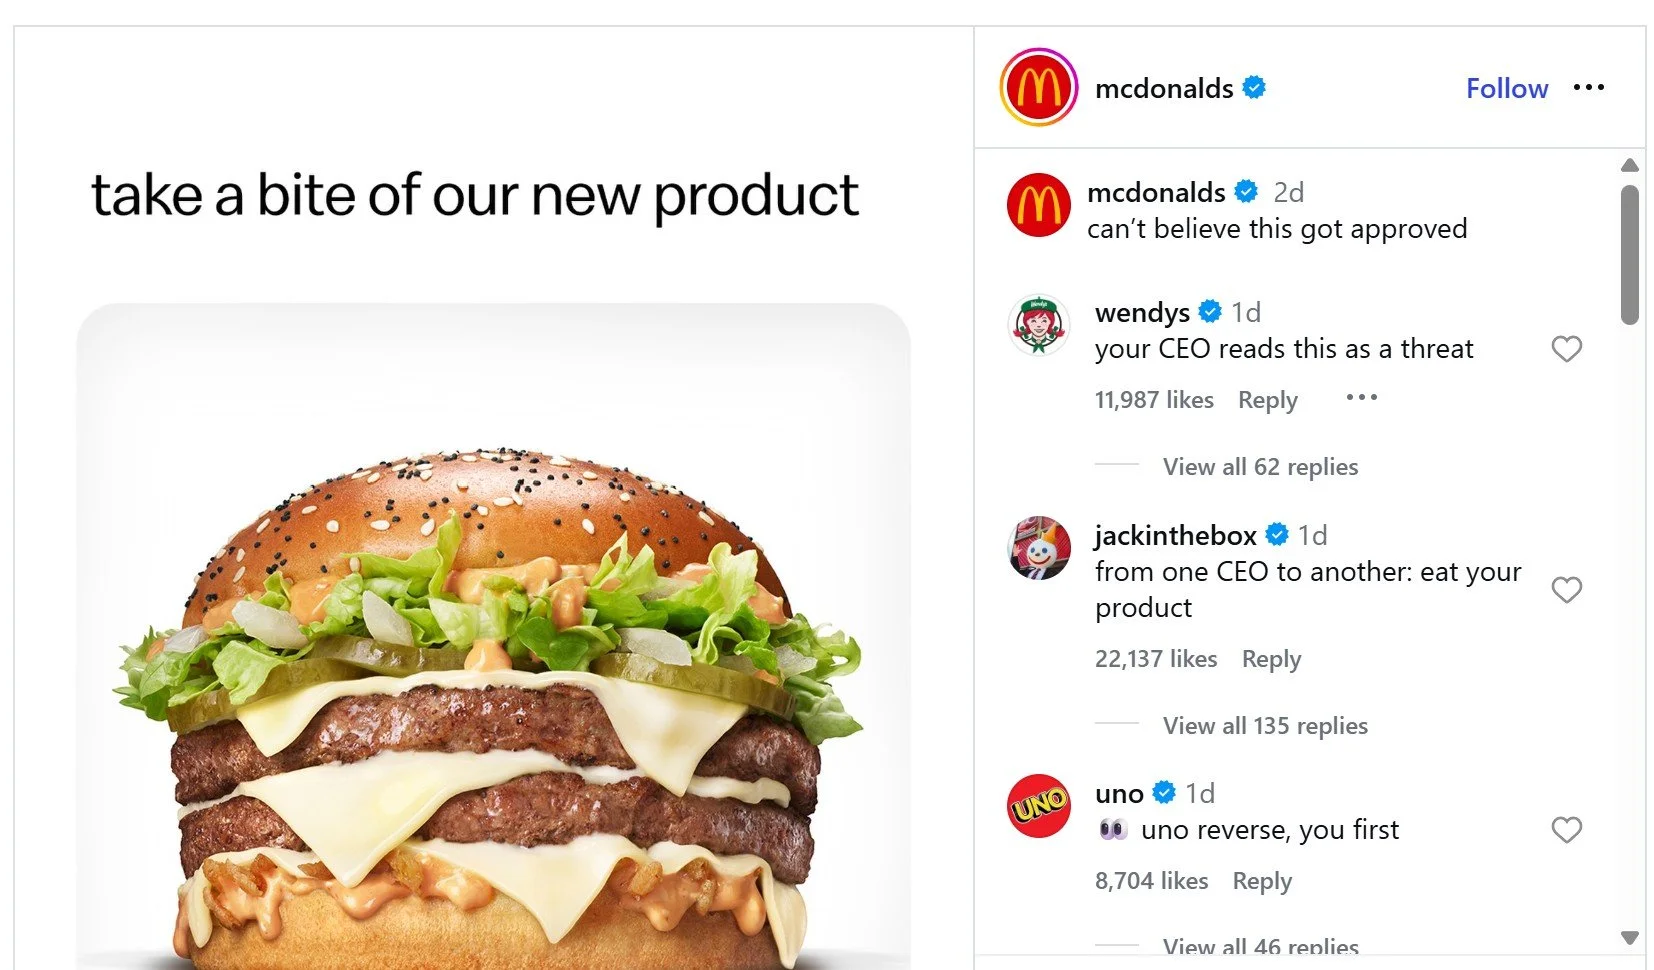Like the jackinthebox comment with heart
This screenshot has width=1654, height=970.
[1566, 590]
